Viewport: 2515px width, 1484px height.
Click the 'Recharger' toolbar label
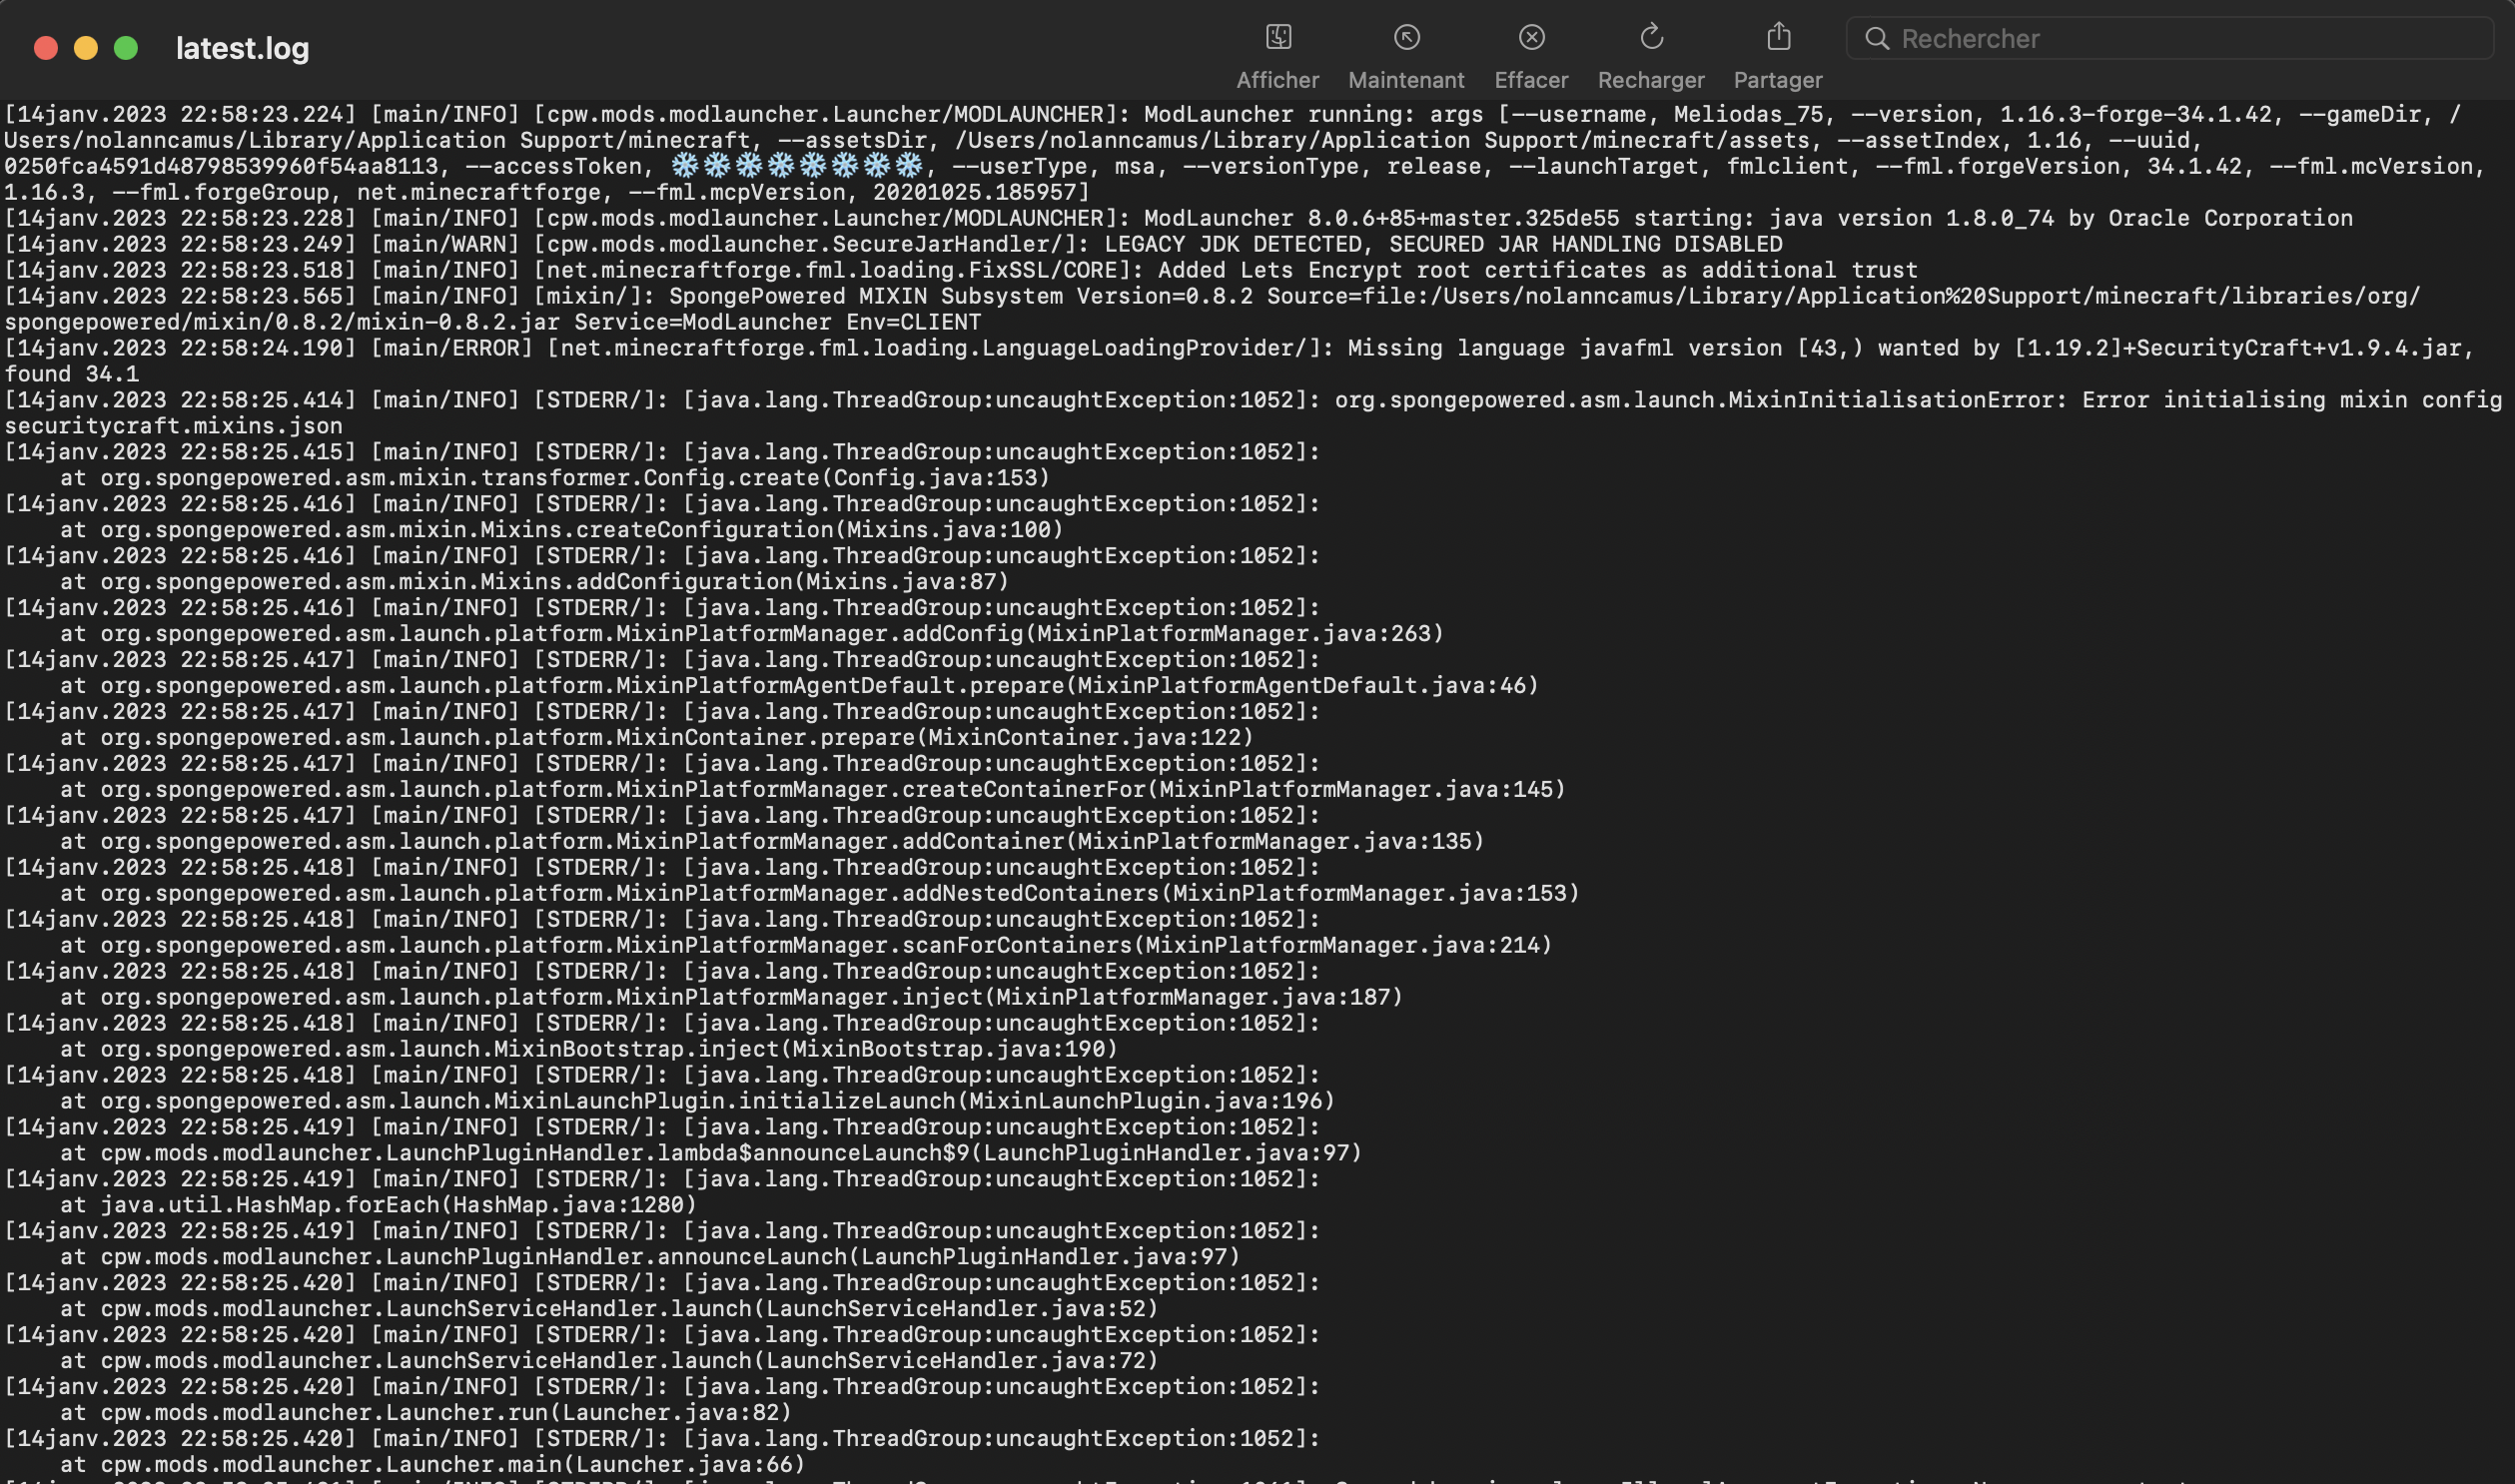[x=1651, y=80]
